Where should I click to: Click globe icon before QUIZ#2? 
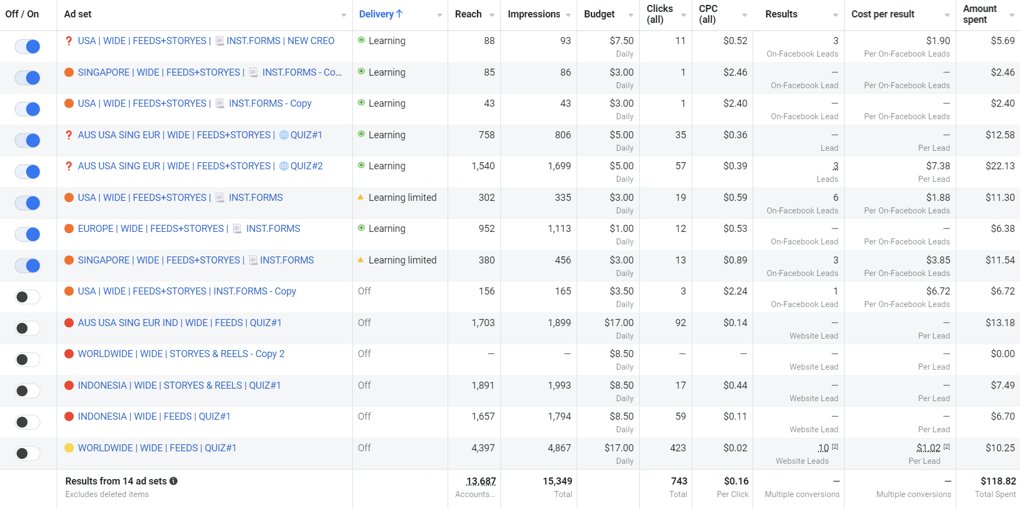point(284,166)
